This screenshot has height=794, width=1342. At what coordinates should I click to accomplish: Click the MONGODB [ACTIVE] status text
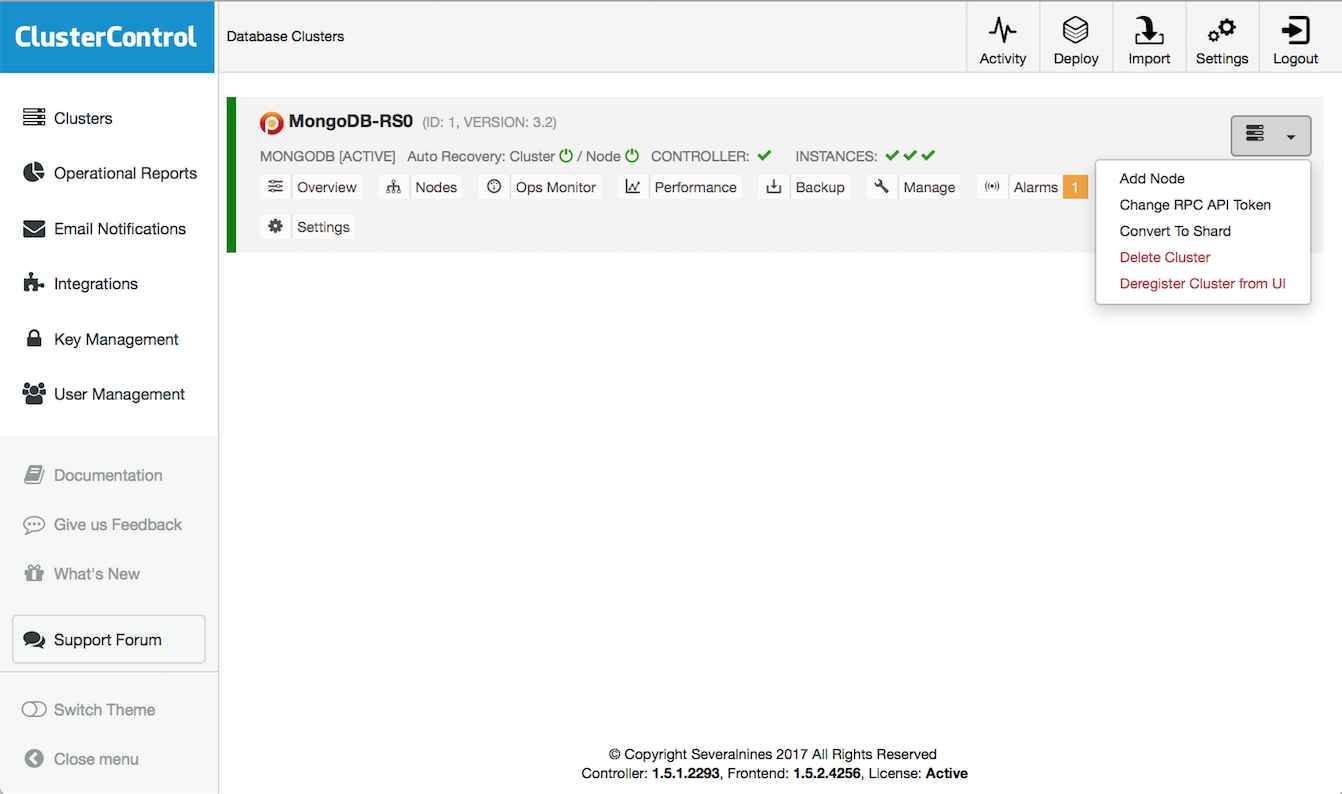coord(328,156)
